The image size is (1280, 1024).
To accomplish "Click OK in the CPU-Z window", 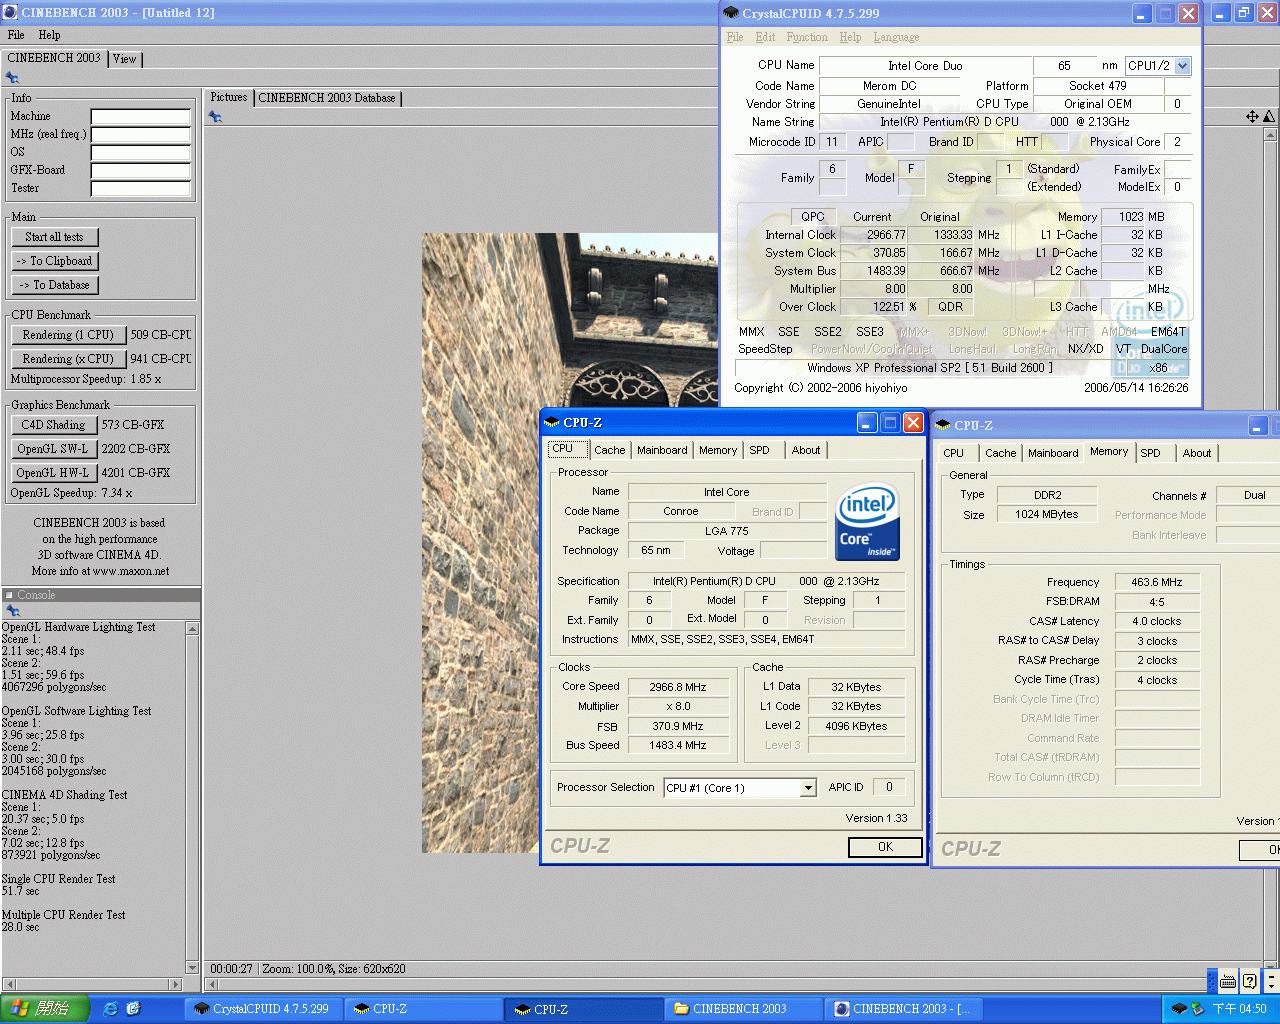I will point(885,847).
